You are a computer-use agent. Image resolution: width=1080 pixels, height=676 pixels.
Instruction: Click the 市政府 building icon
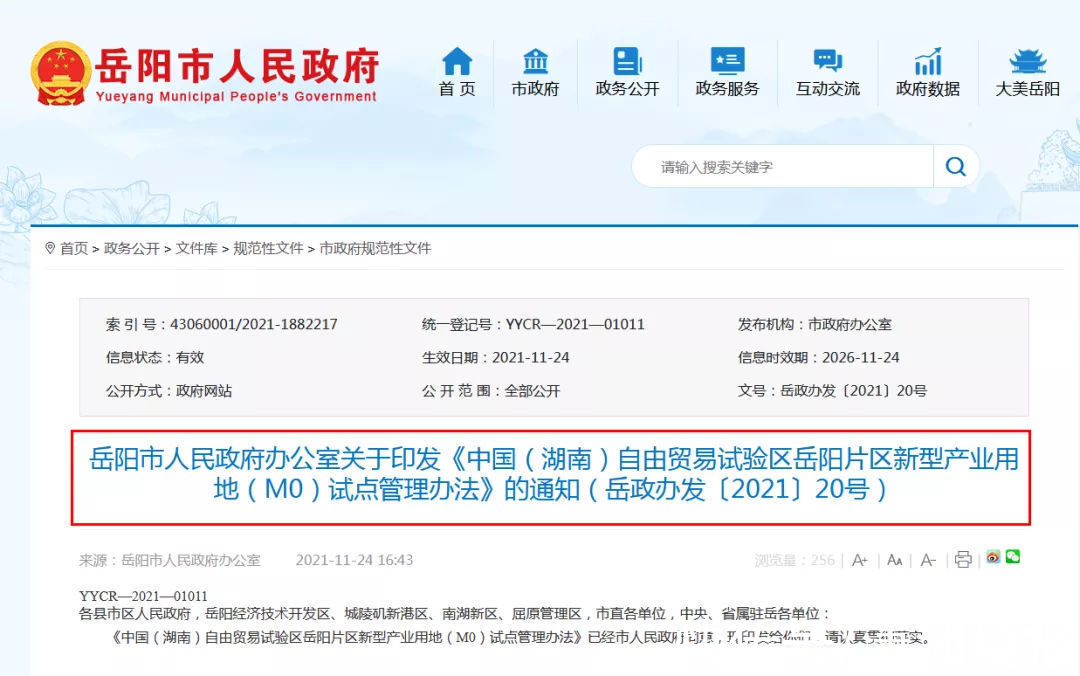(x=535, y=60)
